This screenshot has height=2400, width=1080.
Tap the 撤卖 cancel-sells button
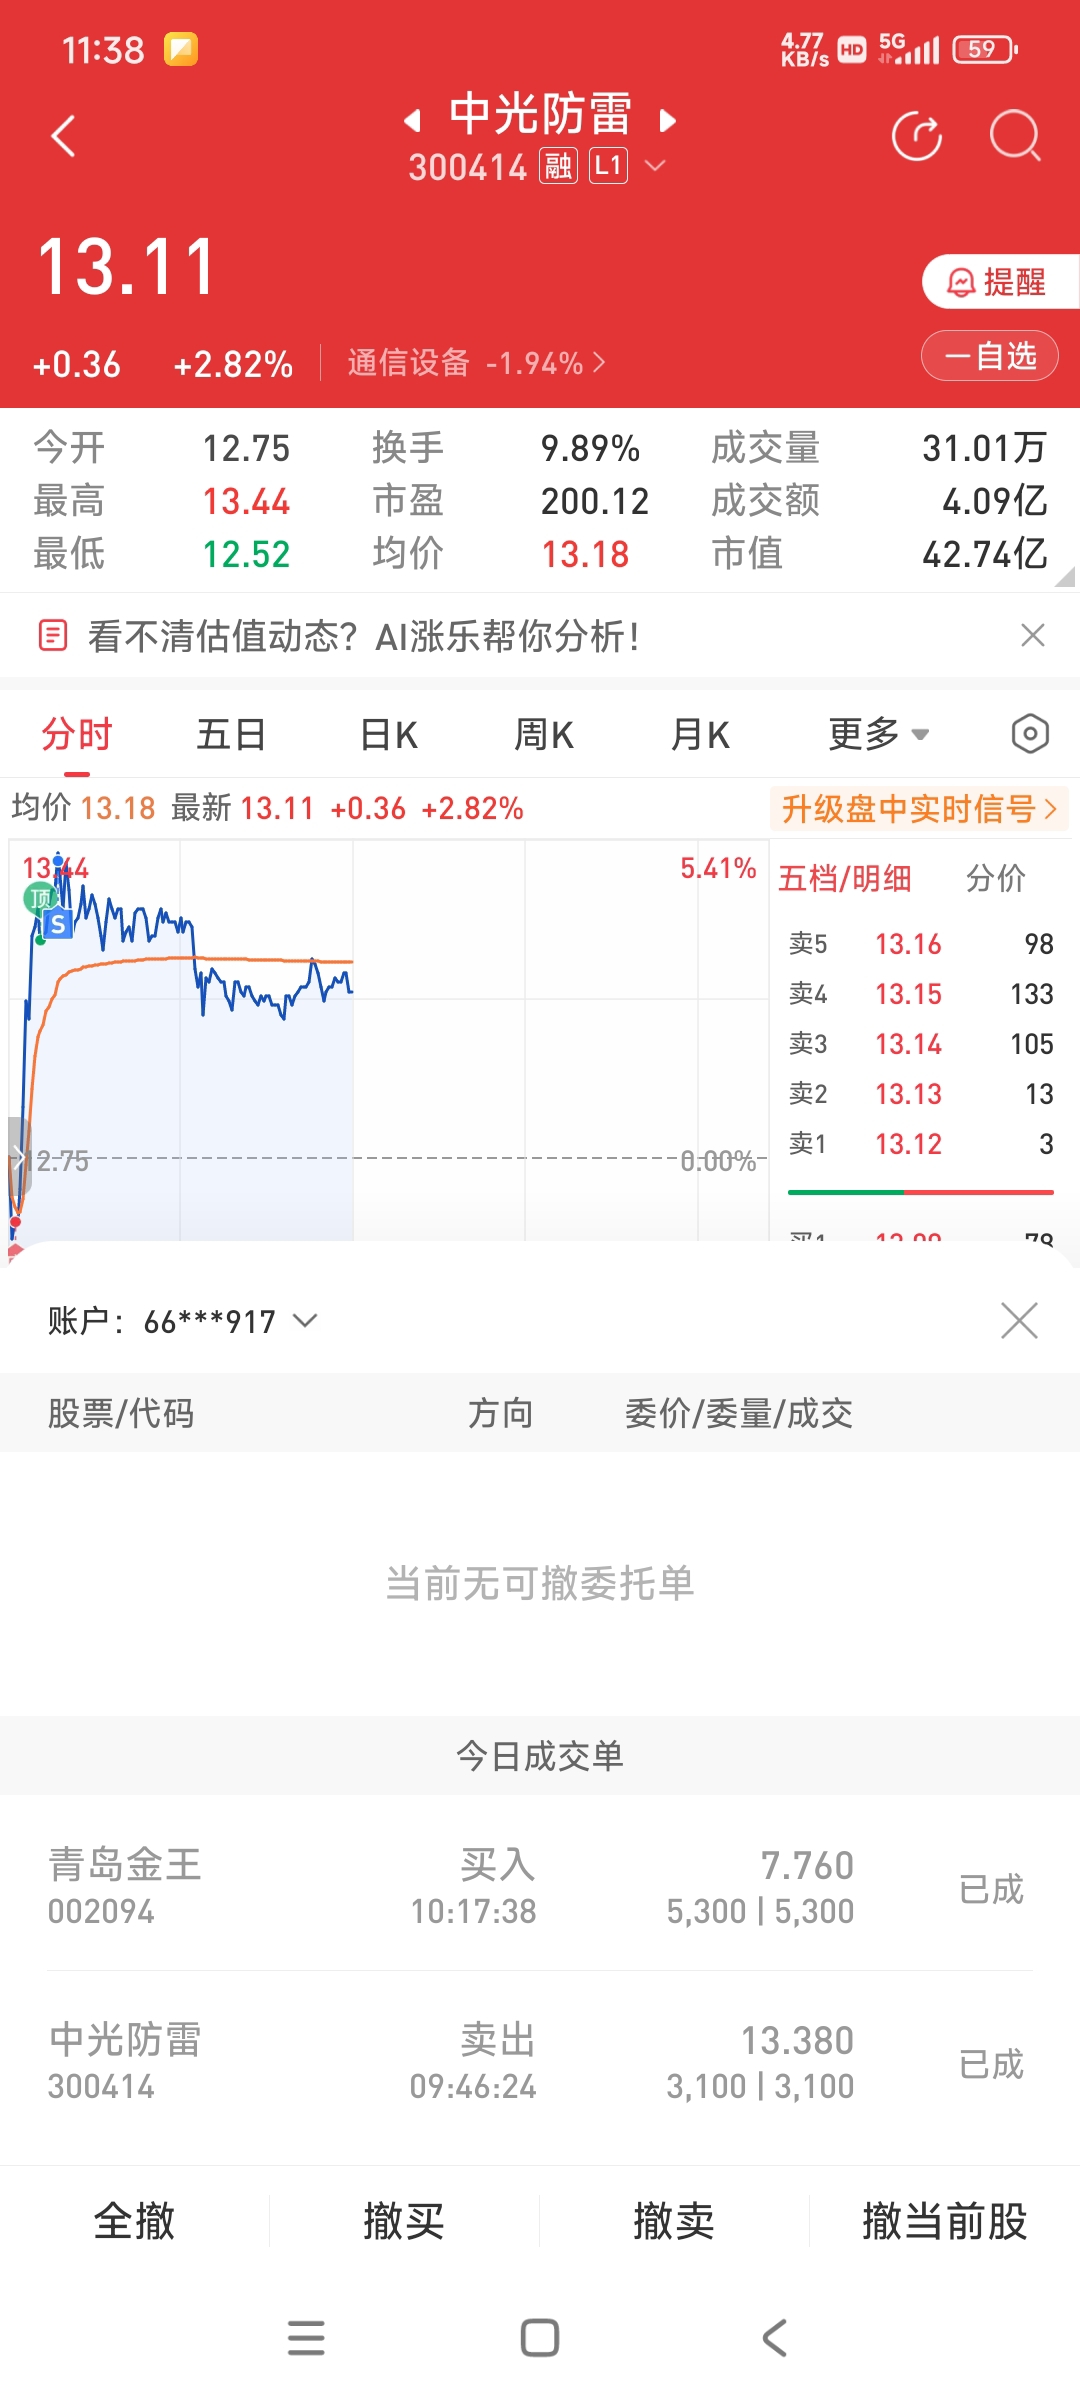pyautogui.click(x=674, y=2222)
